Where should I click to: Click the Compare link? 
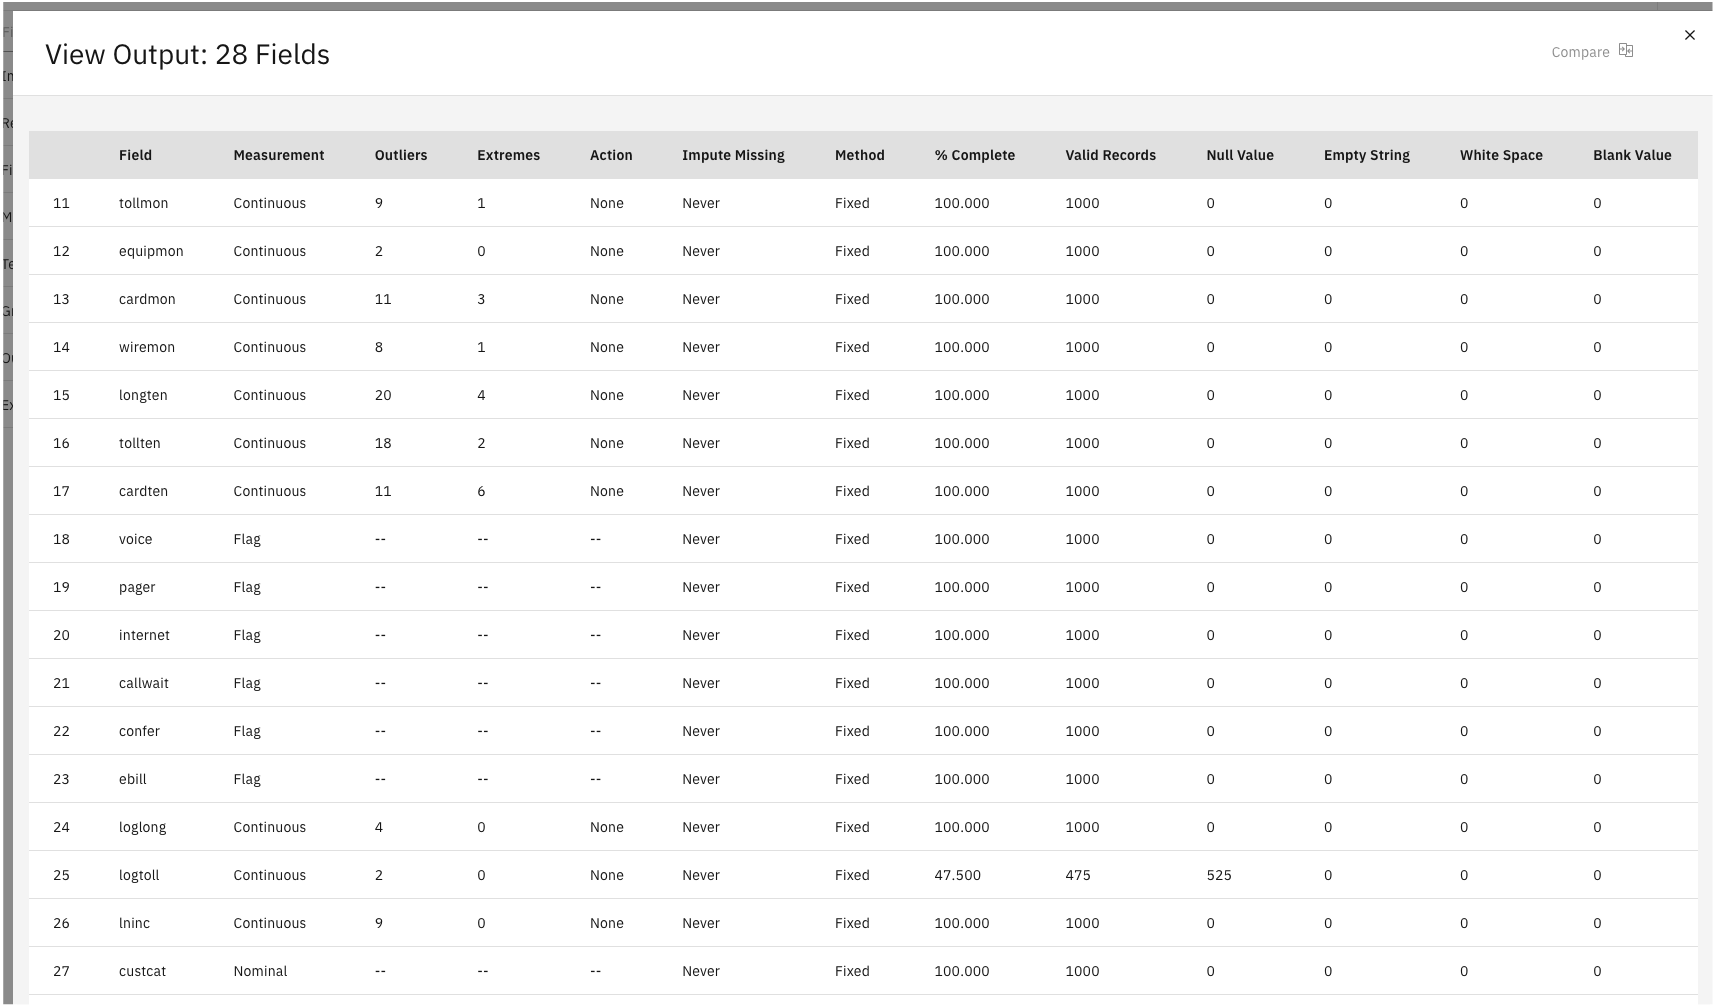[1580, 52]
